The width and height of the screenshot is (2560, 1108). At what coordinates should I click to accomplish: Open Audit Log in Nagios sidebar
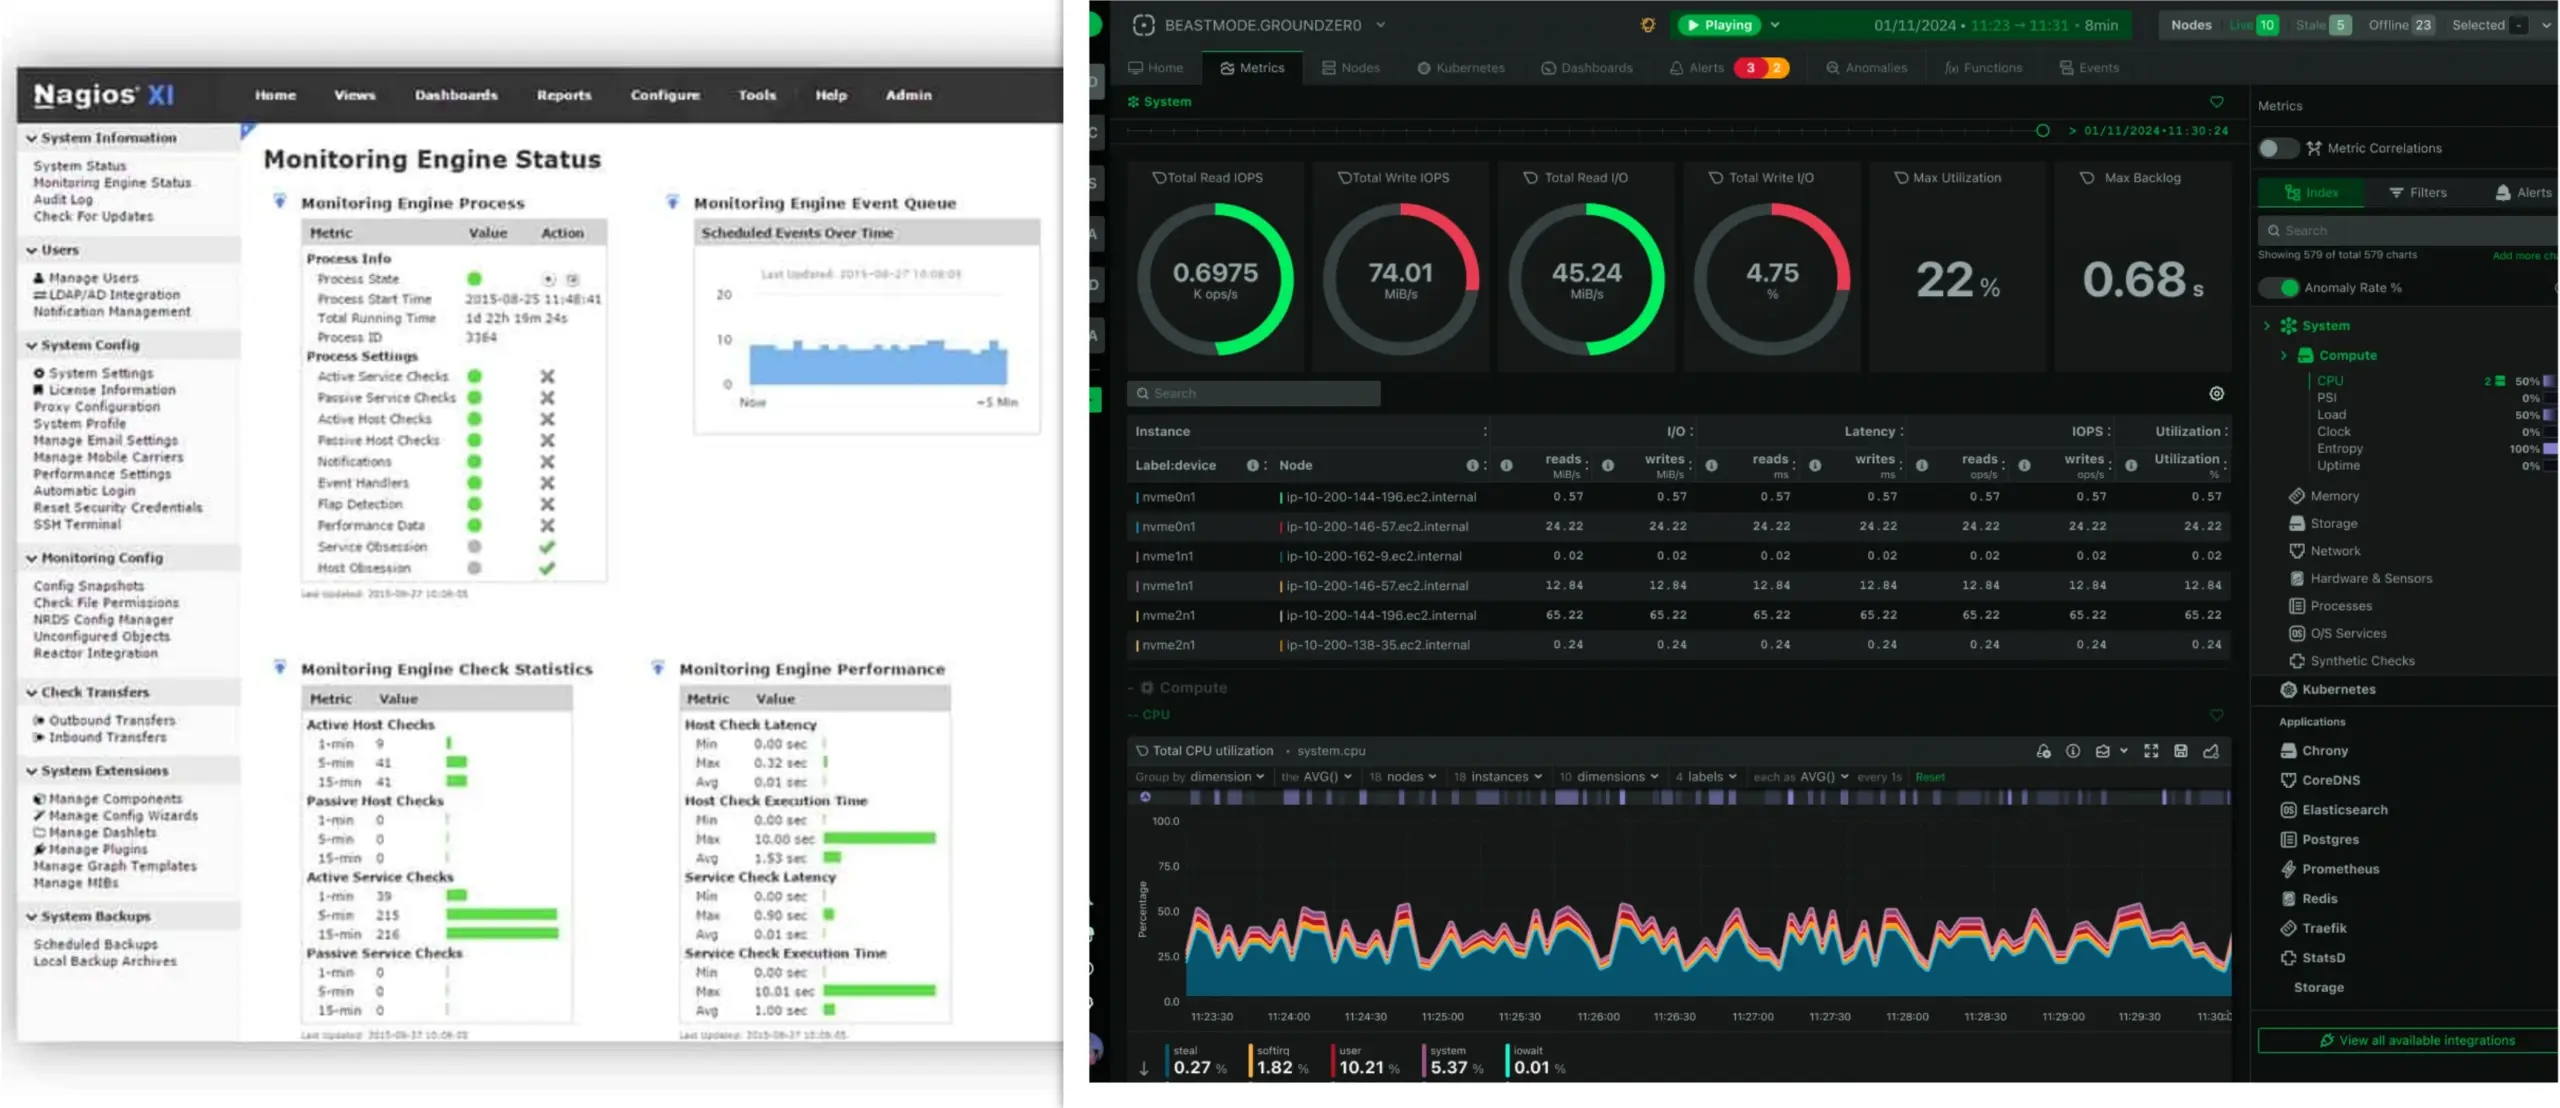(63, 200)
